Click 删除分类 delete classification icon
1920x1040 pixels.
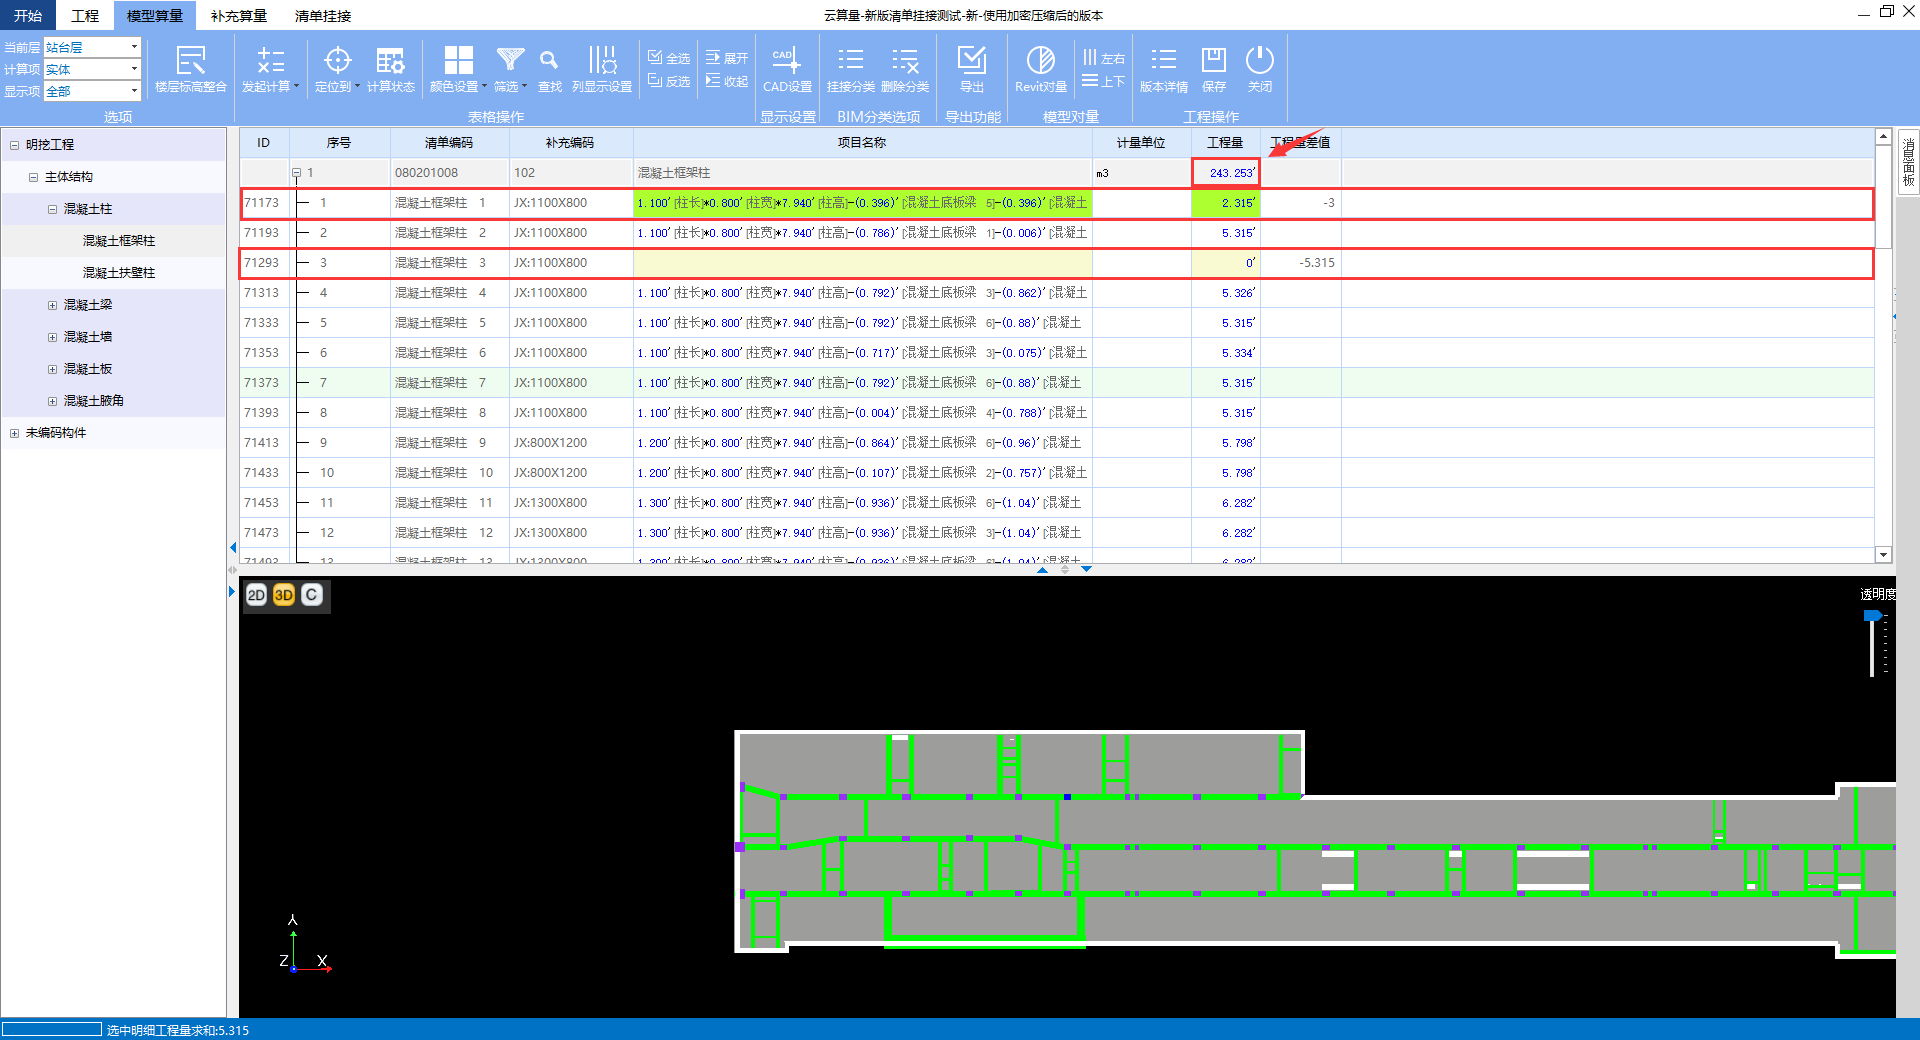pyautogui.click(x=905, y=68)
